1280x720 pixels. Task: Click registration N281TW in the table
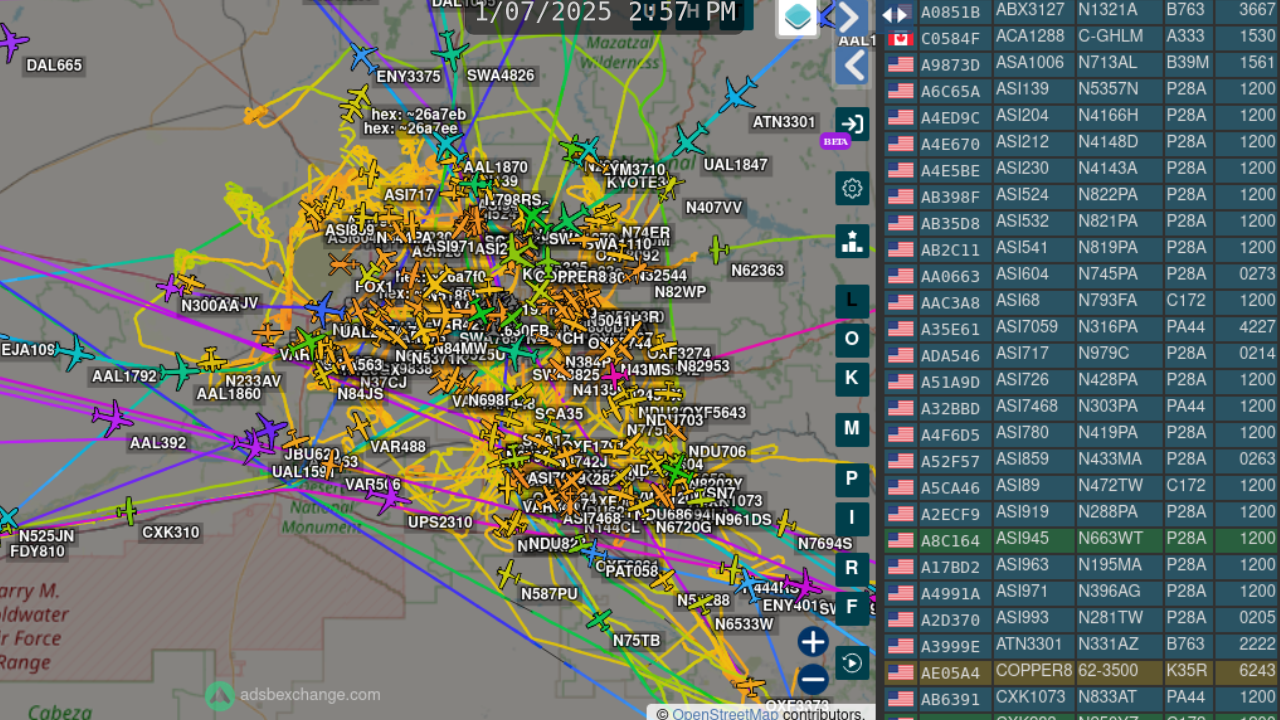(x=1110, y=618)
